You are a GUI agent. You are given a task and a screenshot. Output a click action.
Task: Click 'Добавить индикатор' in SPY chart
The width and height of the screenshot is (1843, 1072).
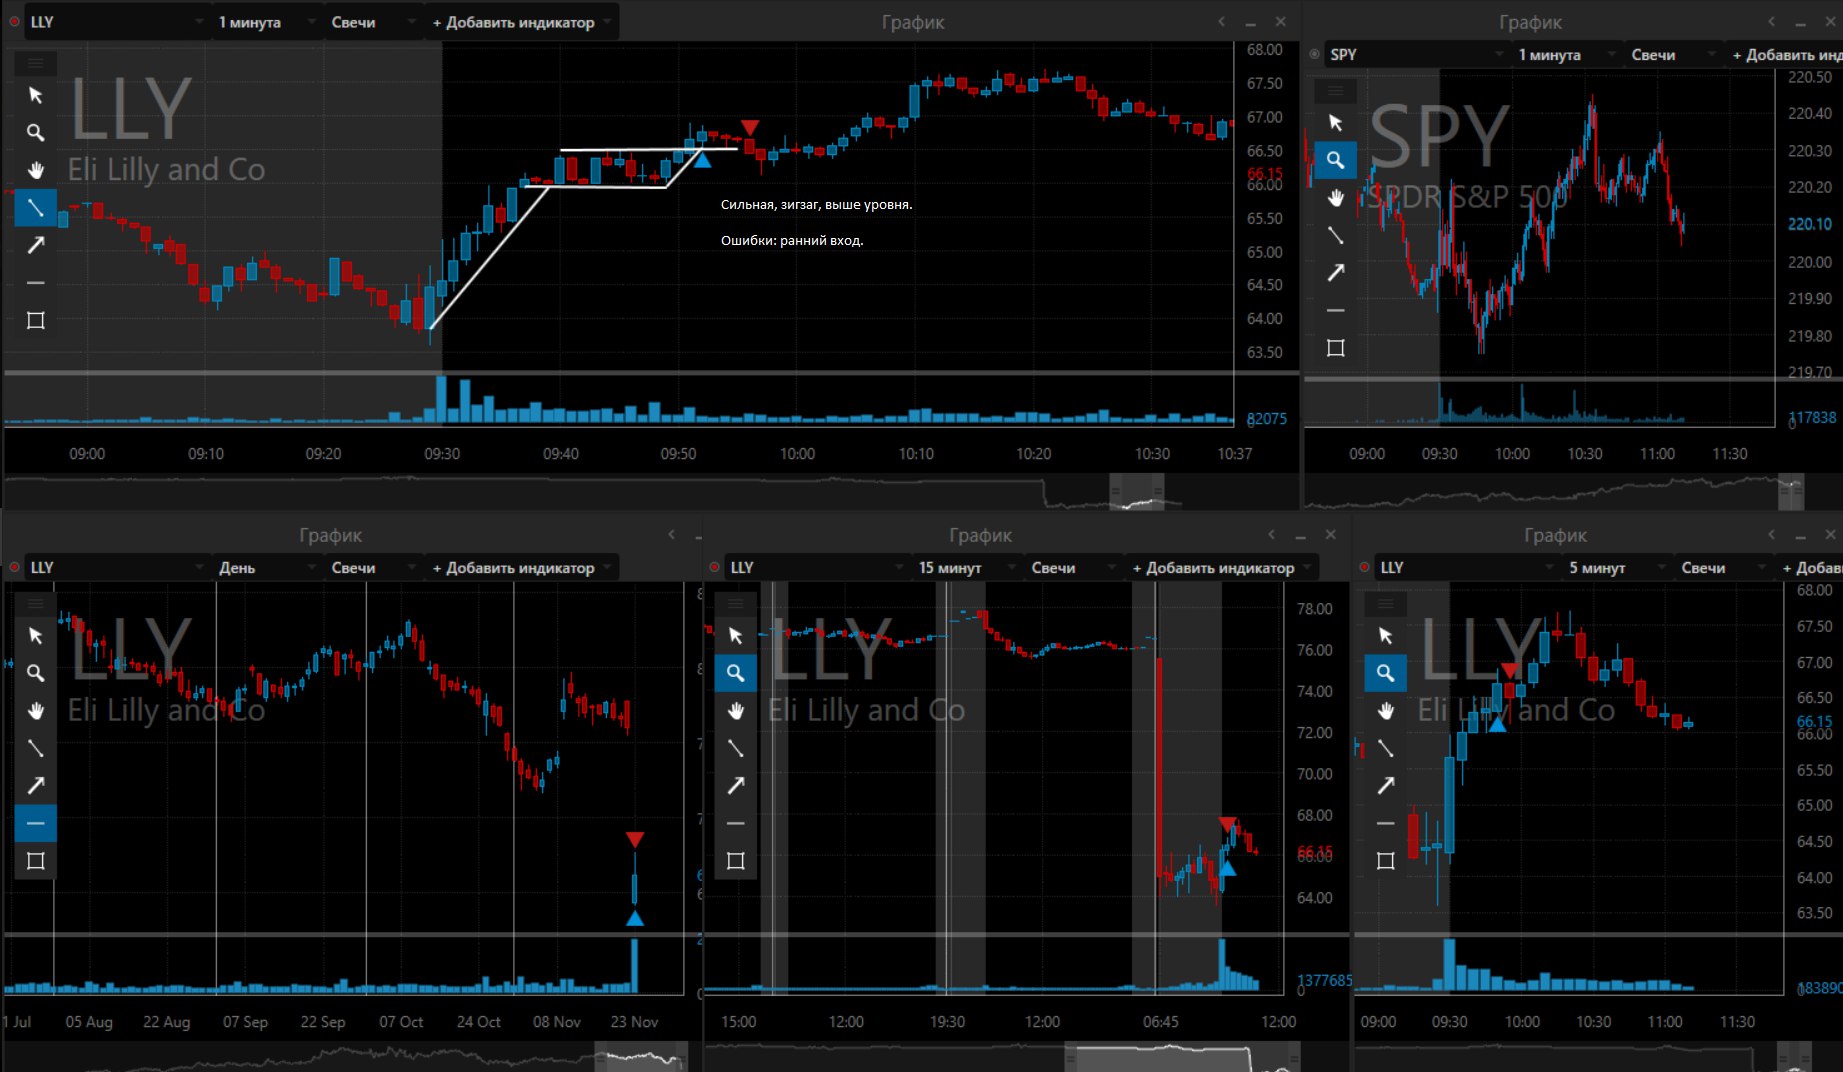coord(1787,55)
